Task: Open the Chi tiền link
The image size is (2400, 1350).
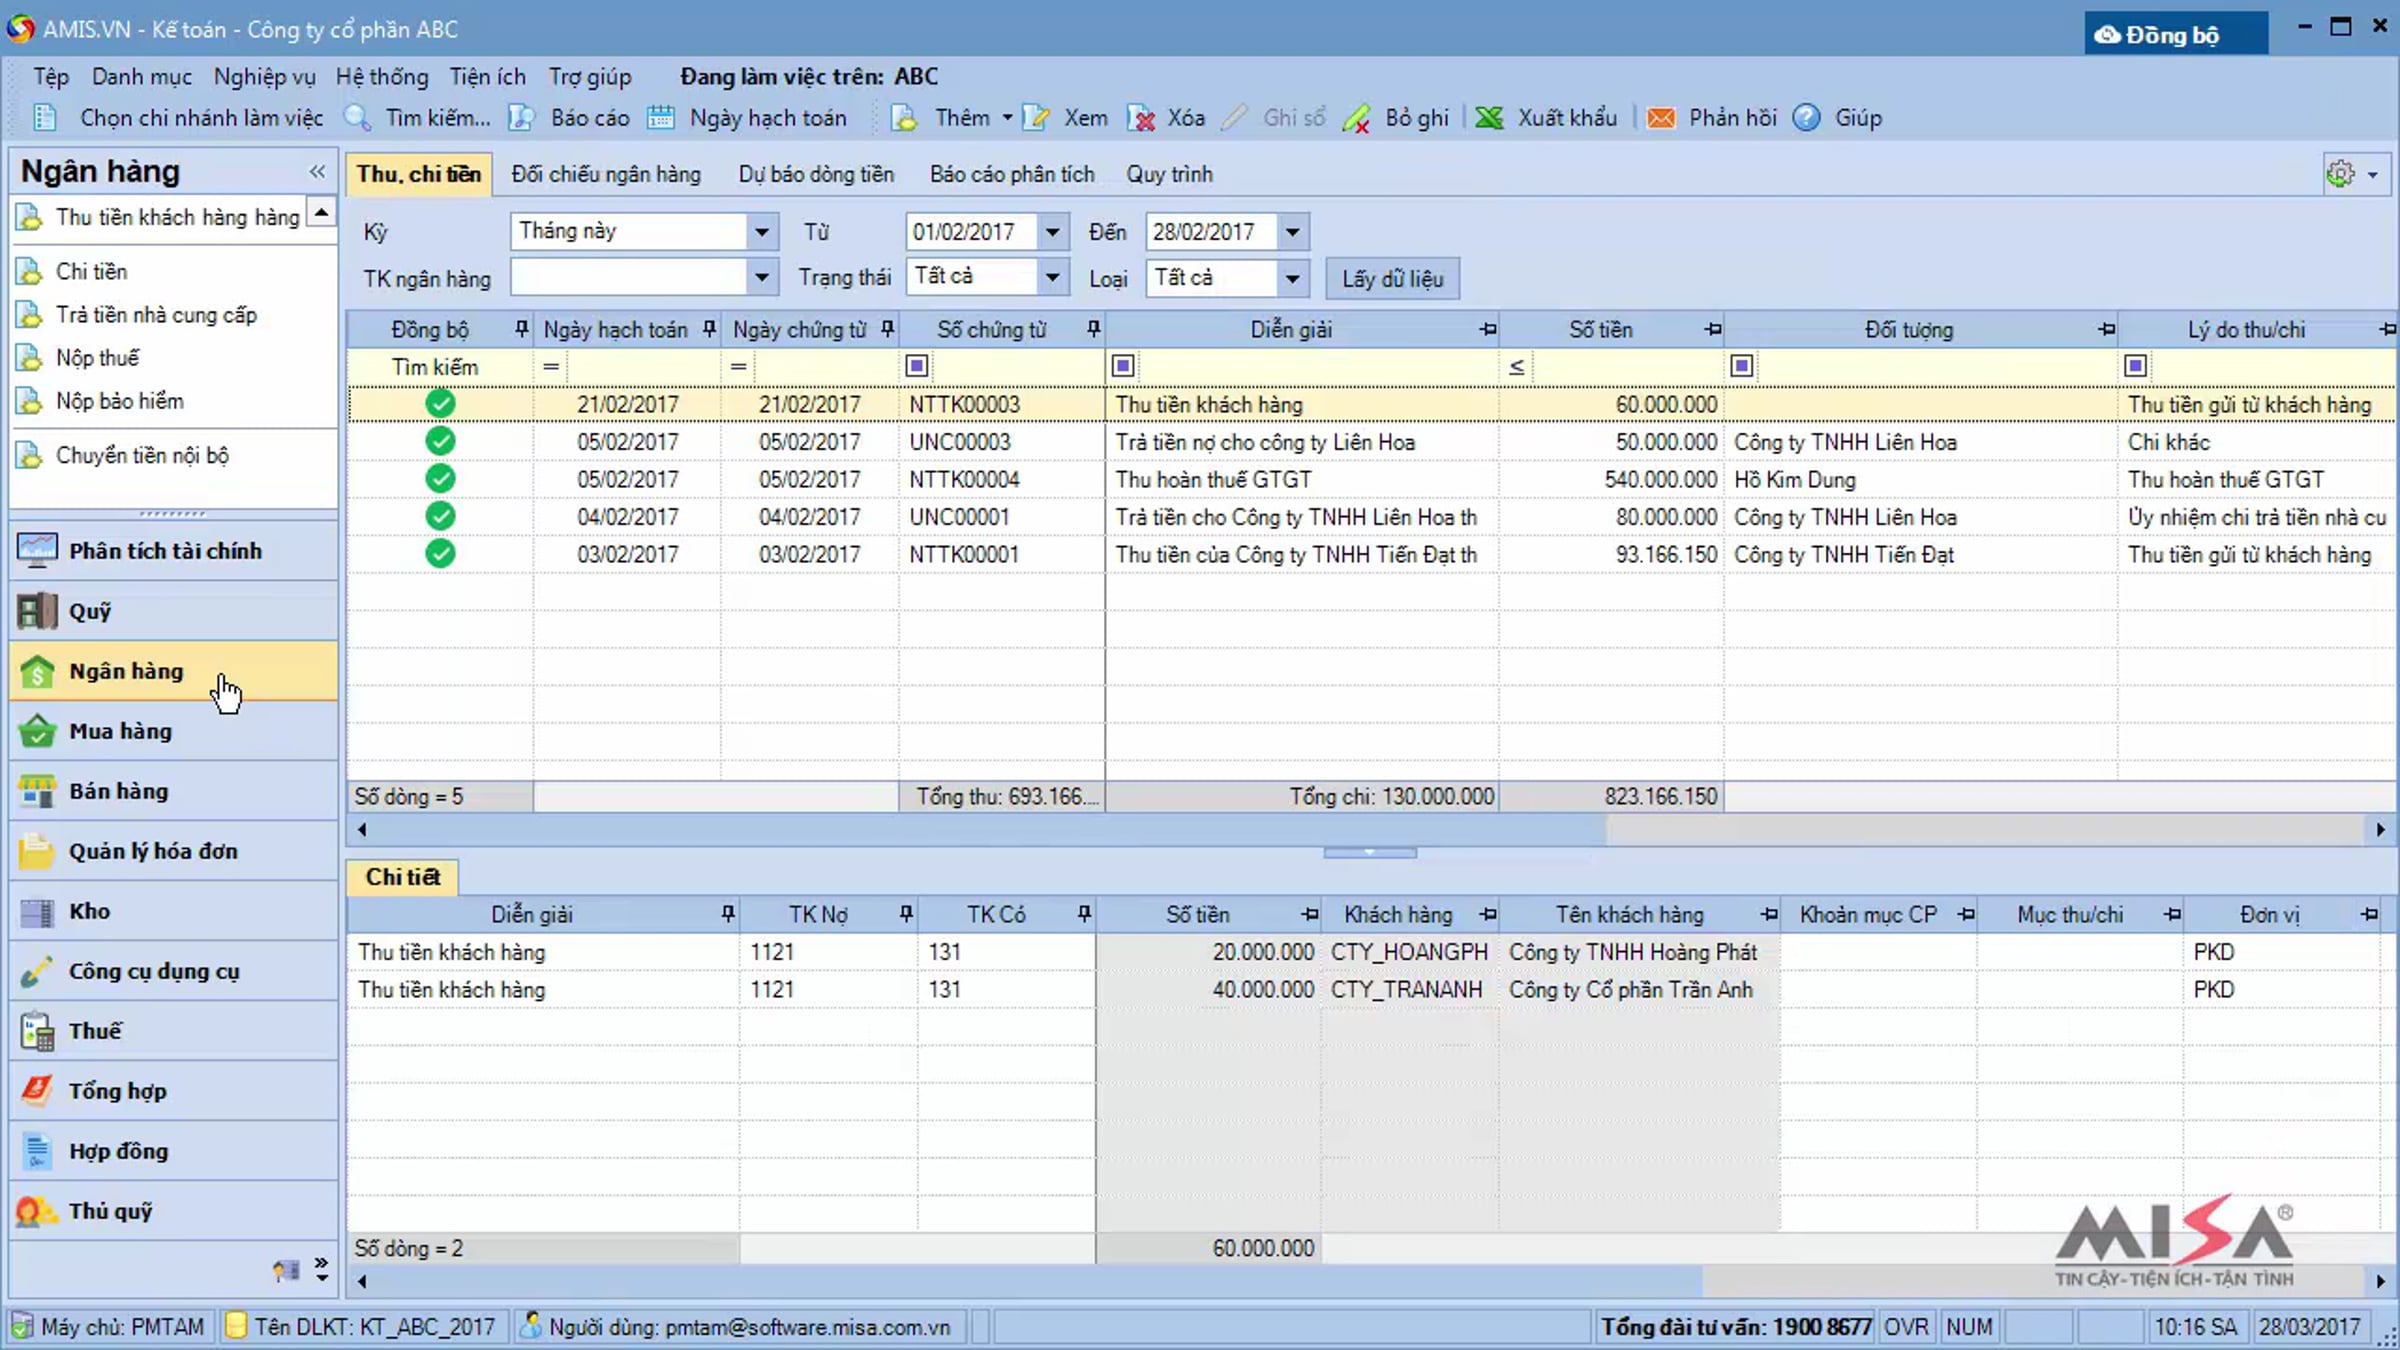Action: [92, 271]
